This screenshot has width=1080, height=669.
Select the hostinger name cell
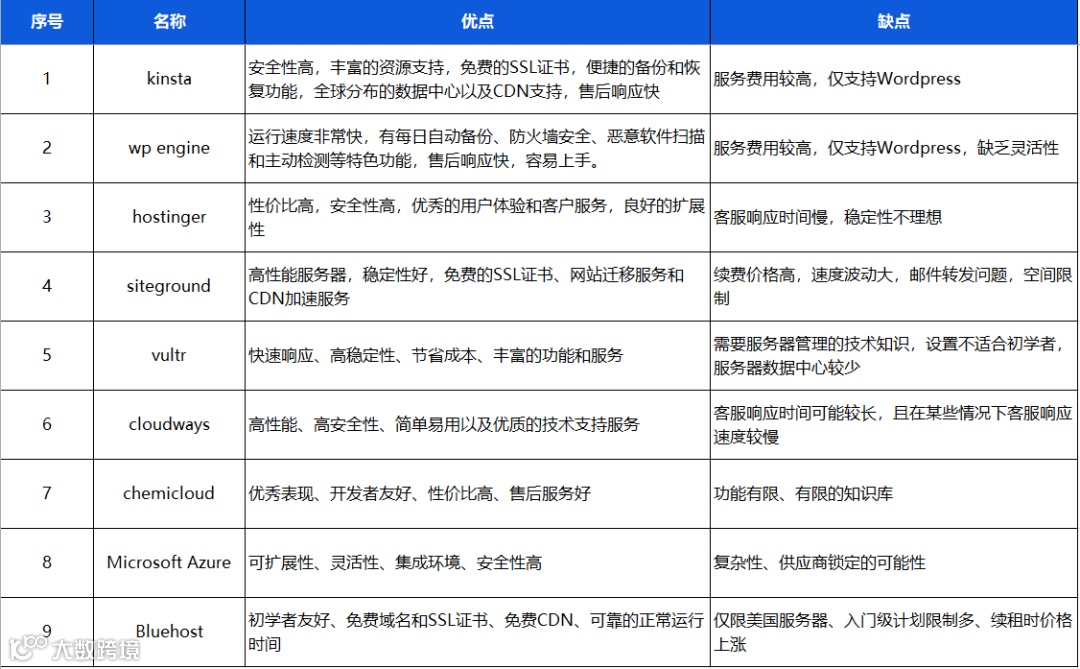[x=168, y=216]
